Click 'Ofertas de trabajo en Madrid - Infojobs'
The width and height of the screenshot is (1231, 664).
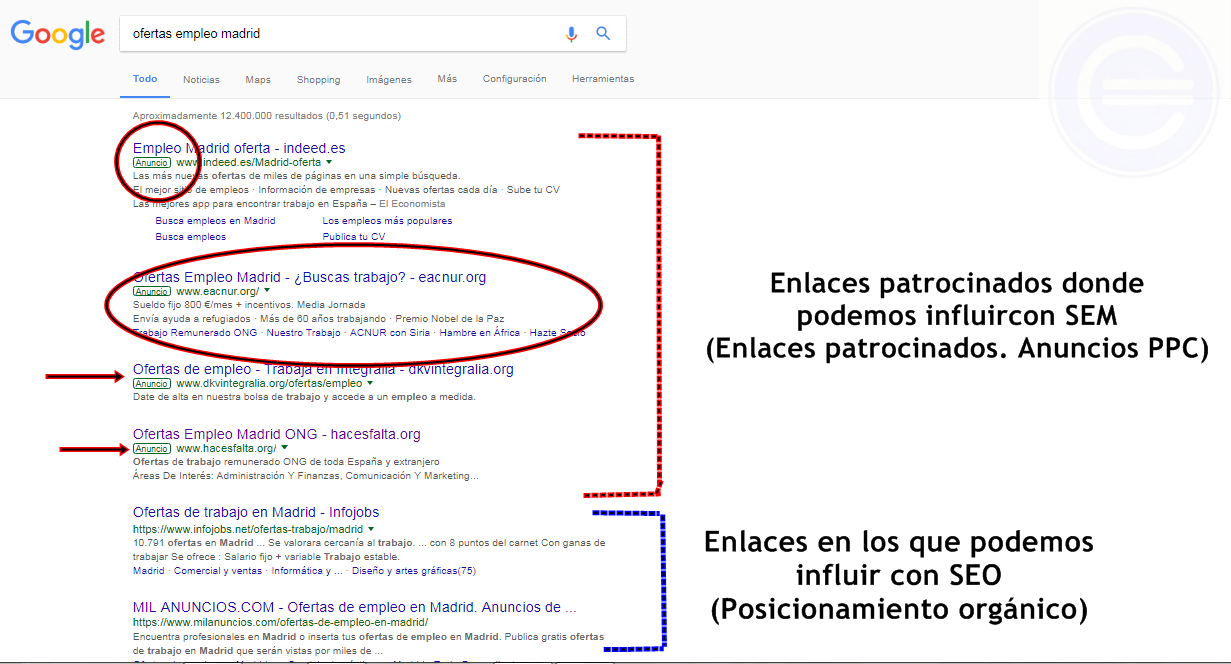tap(255, 512)
